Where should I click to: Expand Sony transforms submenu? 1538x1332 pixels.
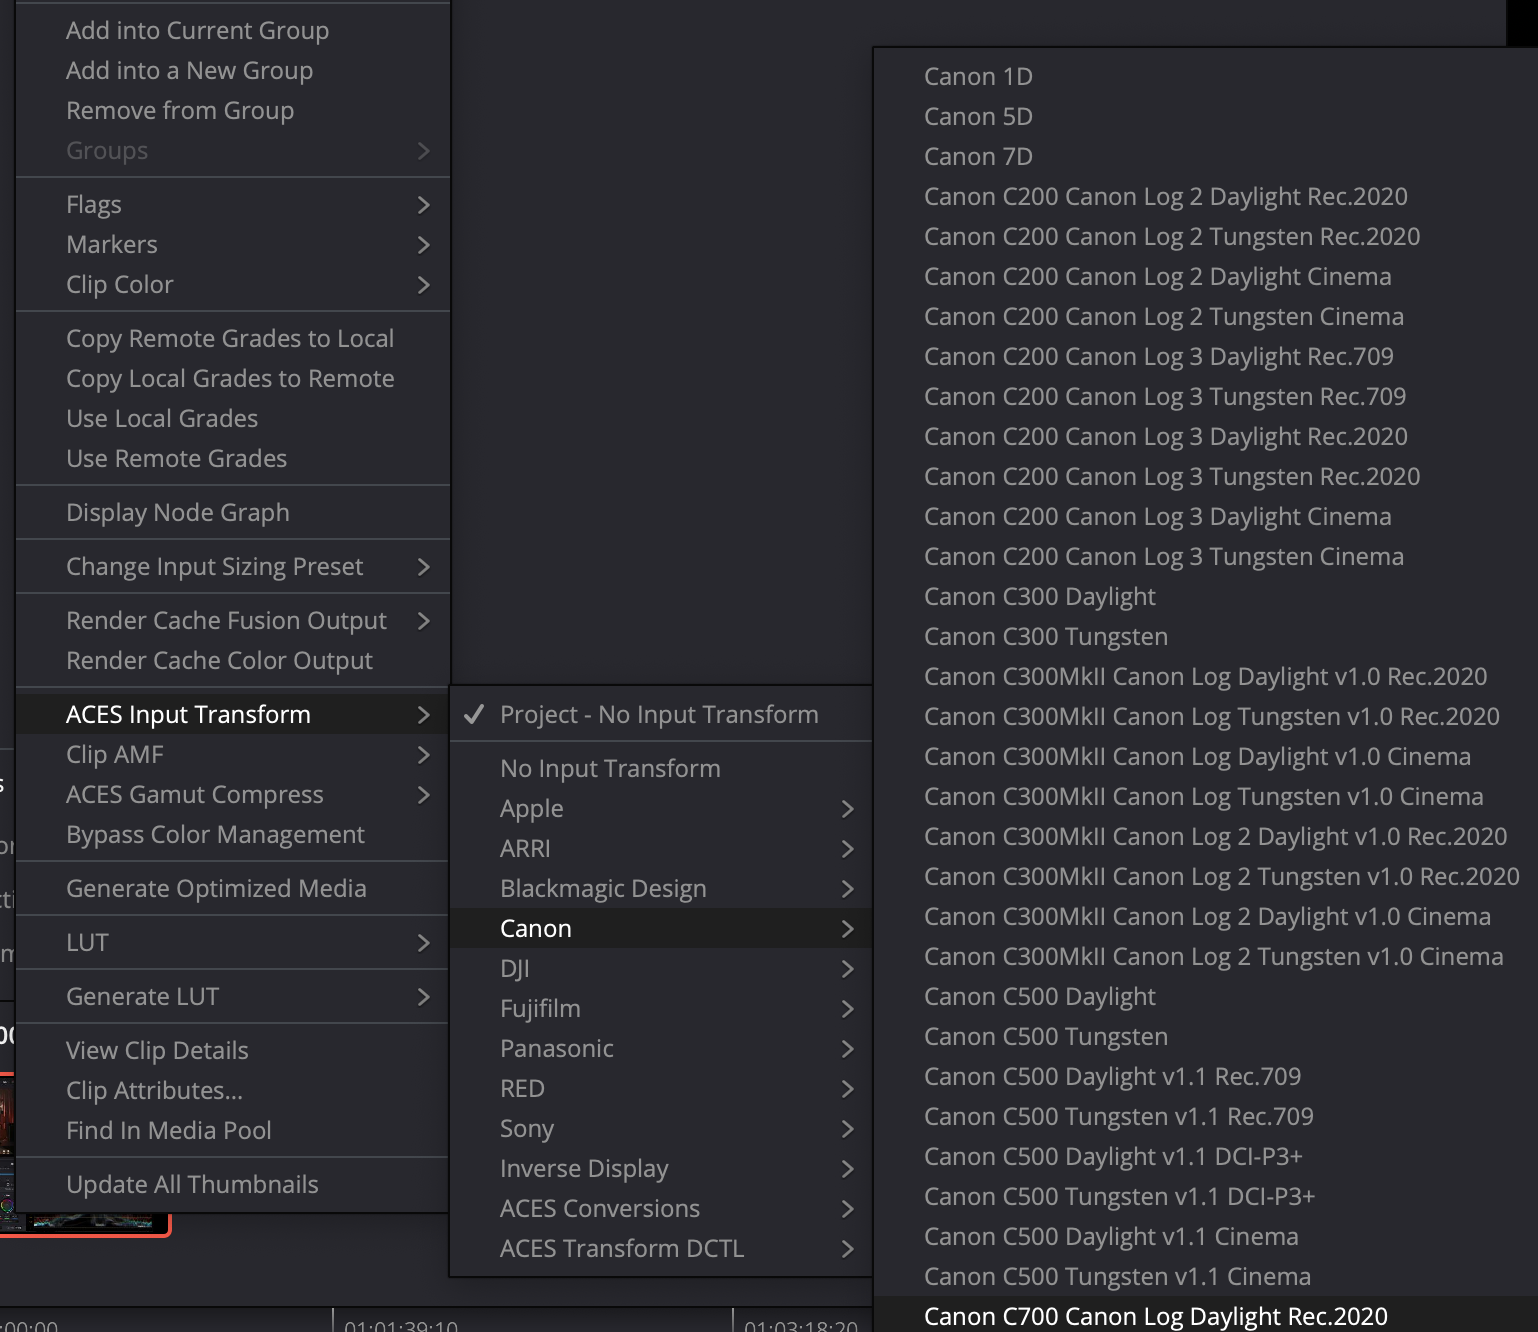coord(661,1128)
